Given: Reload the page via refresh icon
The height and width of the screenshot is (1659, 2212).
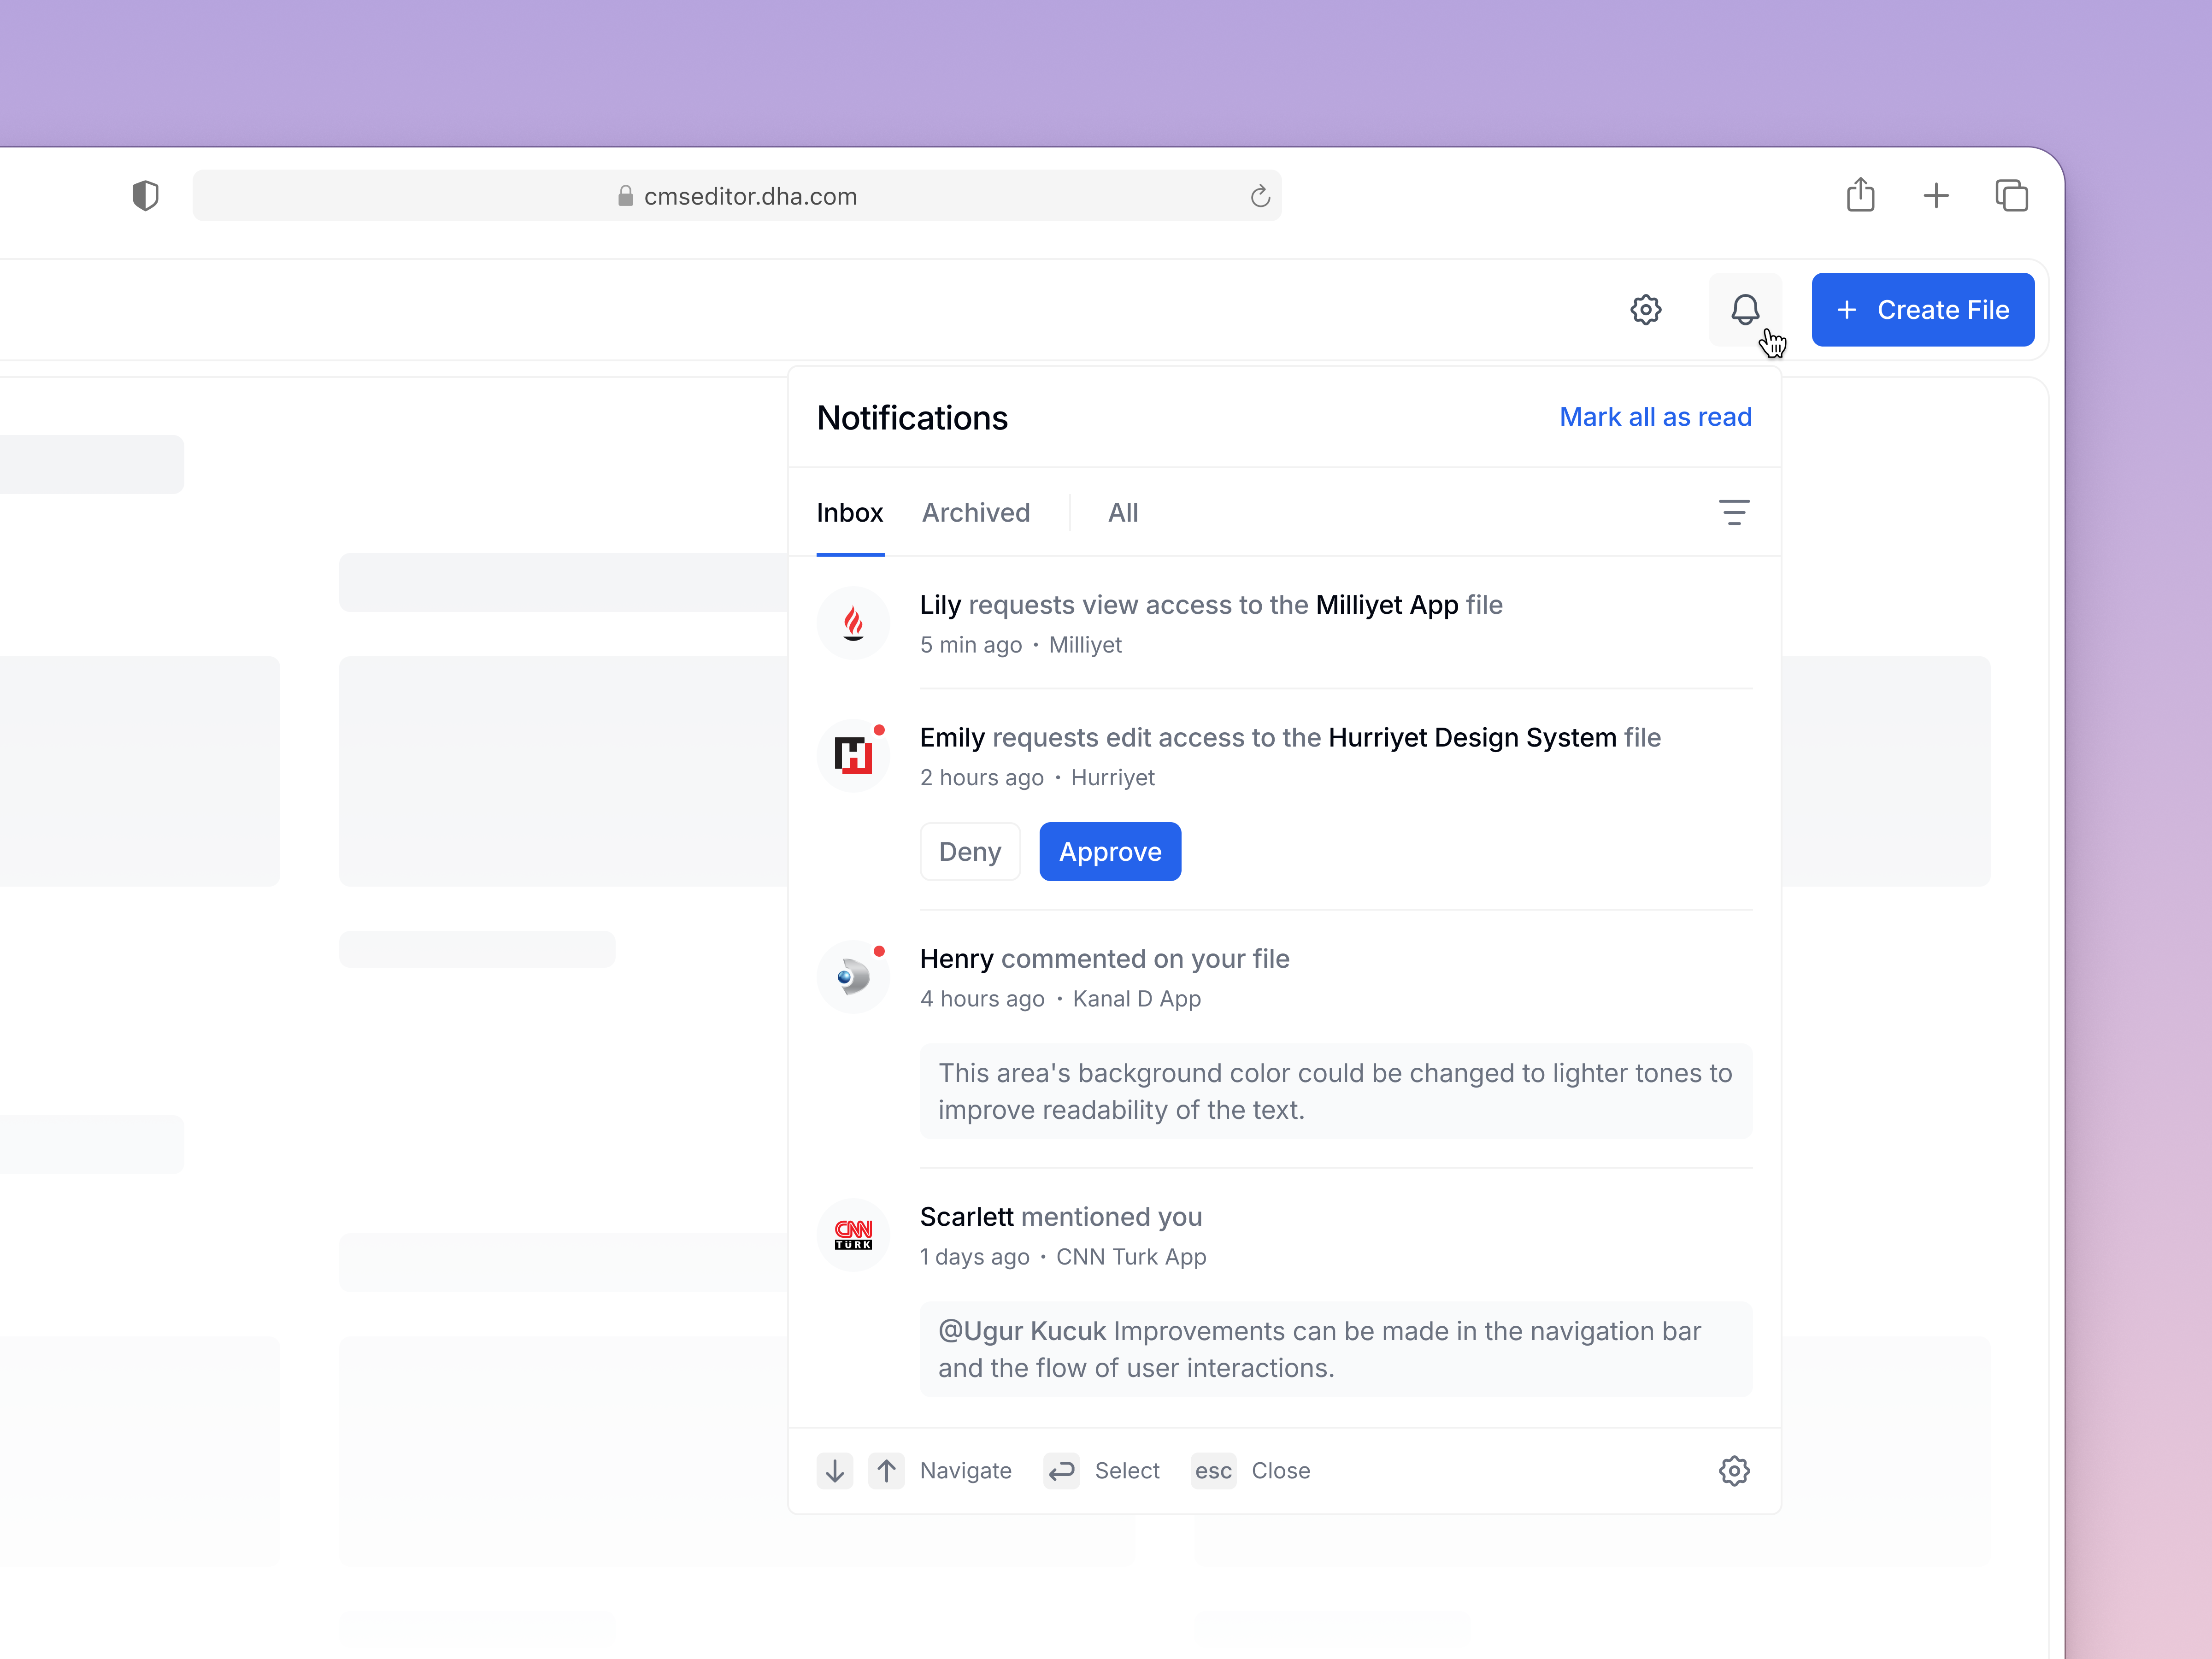Looking at the screenshot, I should point(1259,195).
